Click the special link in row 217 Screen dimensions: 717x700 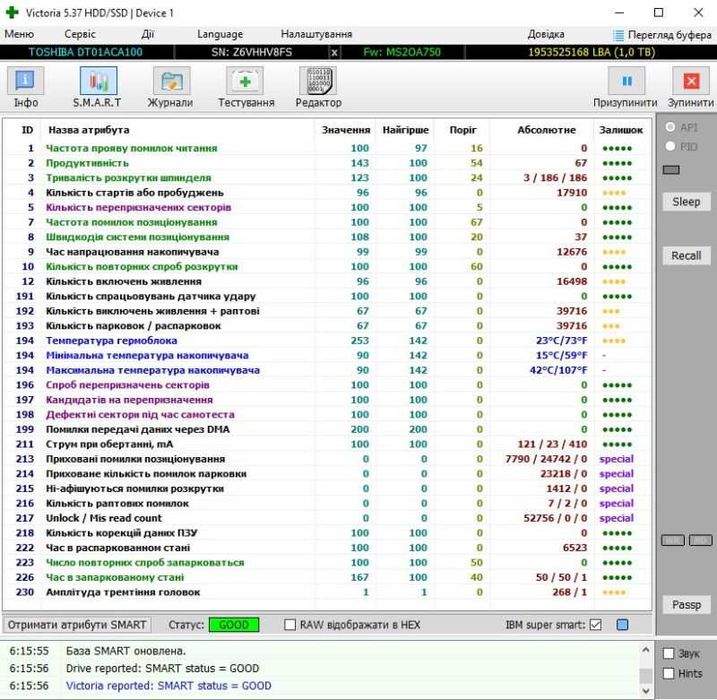click(x=616, y=518)
